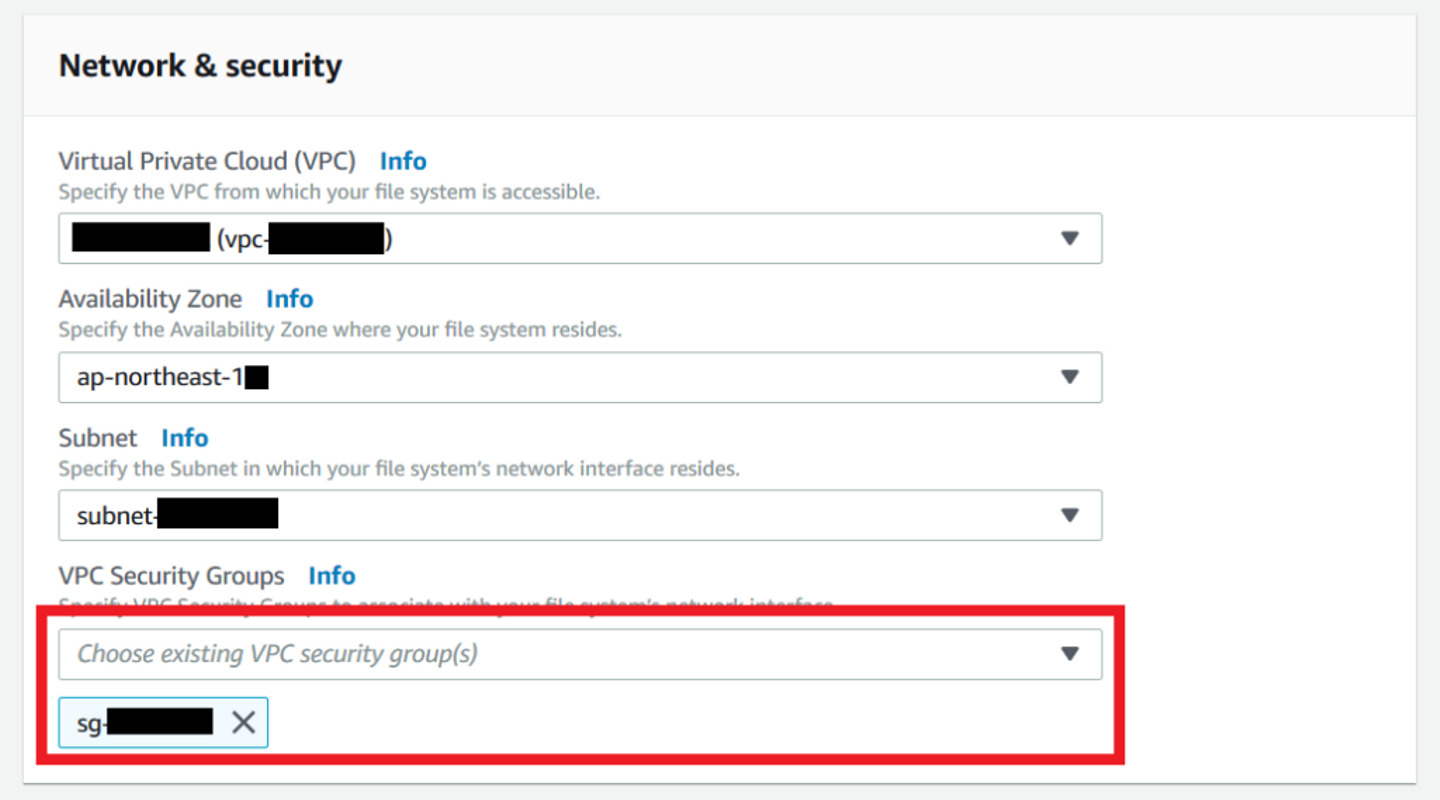Click the Subnet dropdown arrow
Viewport: 1440px width, 800px height.
[x=1069, y=515]
